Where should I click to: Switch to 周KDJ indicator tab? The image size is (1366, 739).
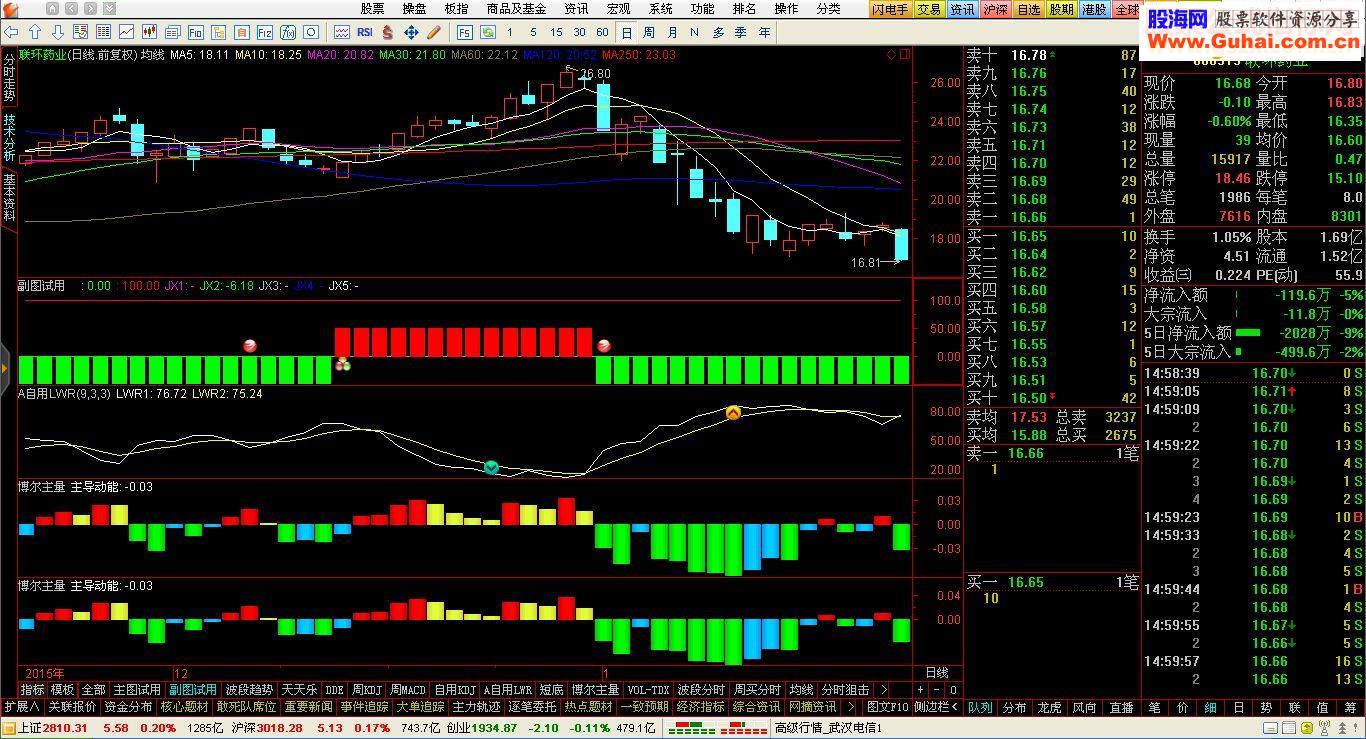coord(367,690)
